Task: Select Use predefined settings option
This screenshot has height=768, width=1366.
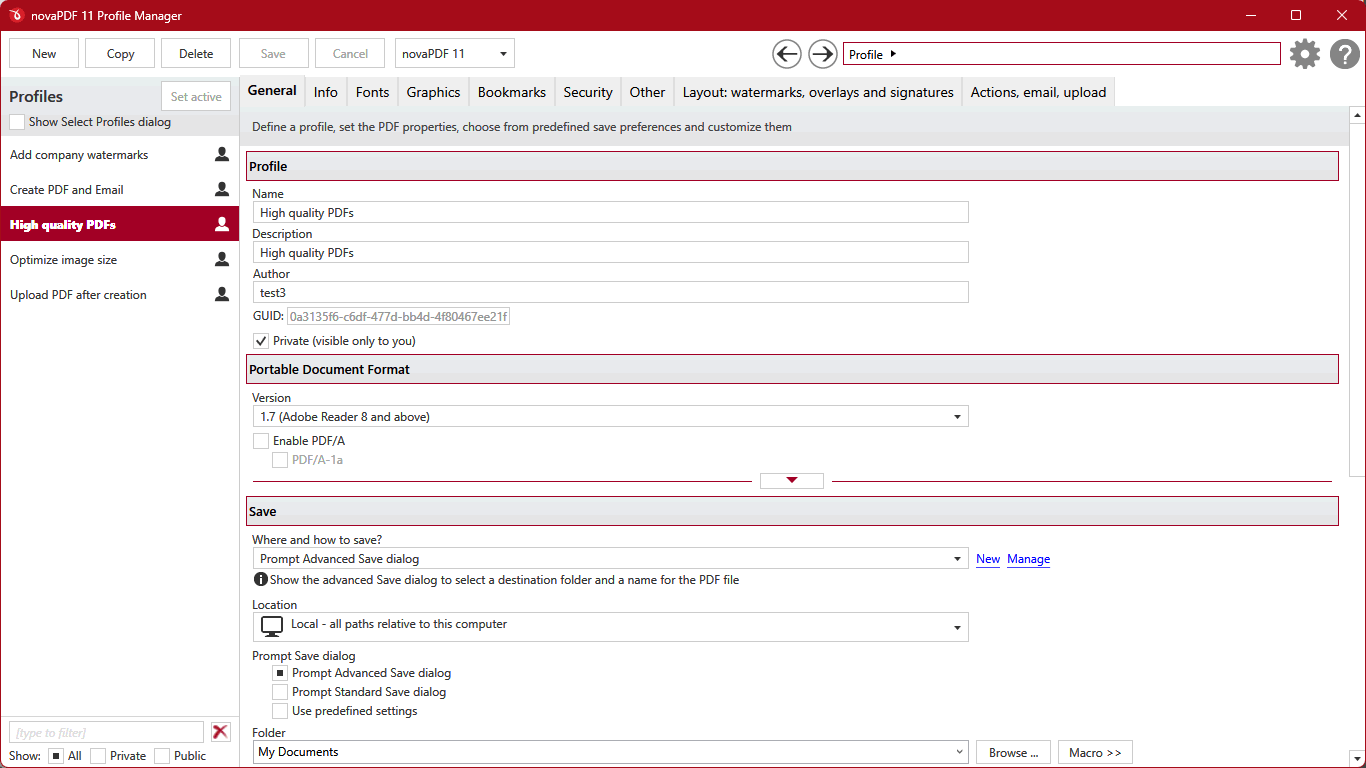Action: point(280,711)
